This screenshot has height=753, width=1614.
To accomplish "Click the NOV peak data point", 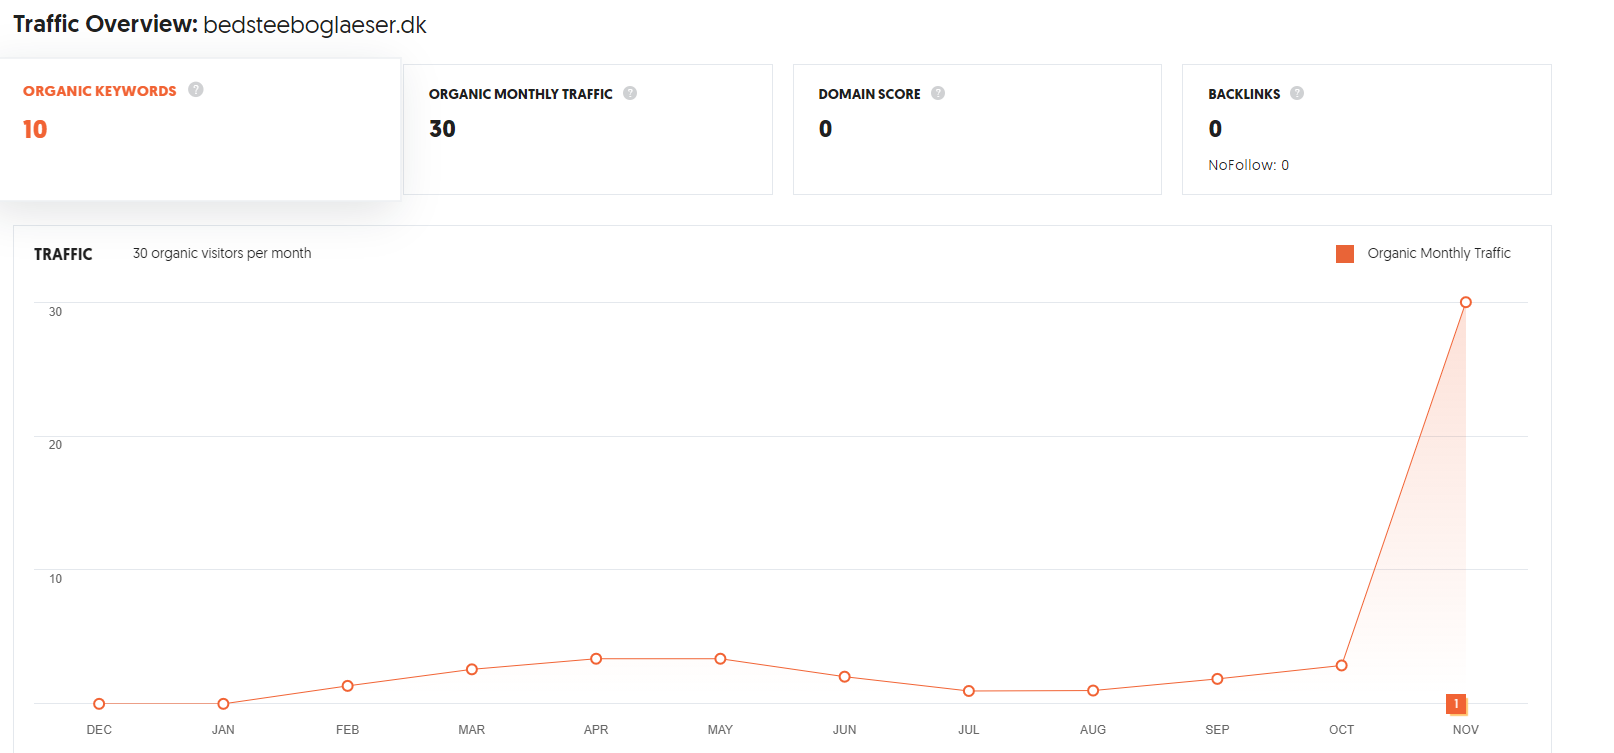I will [x=1466, y=302].
